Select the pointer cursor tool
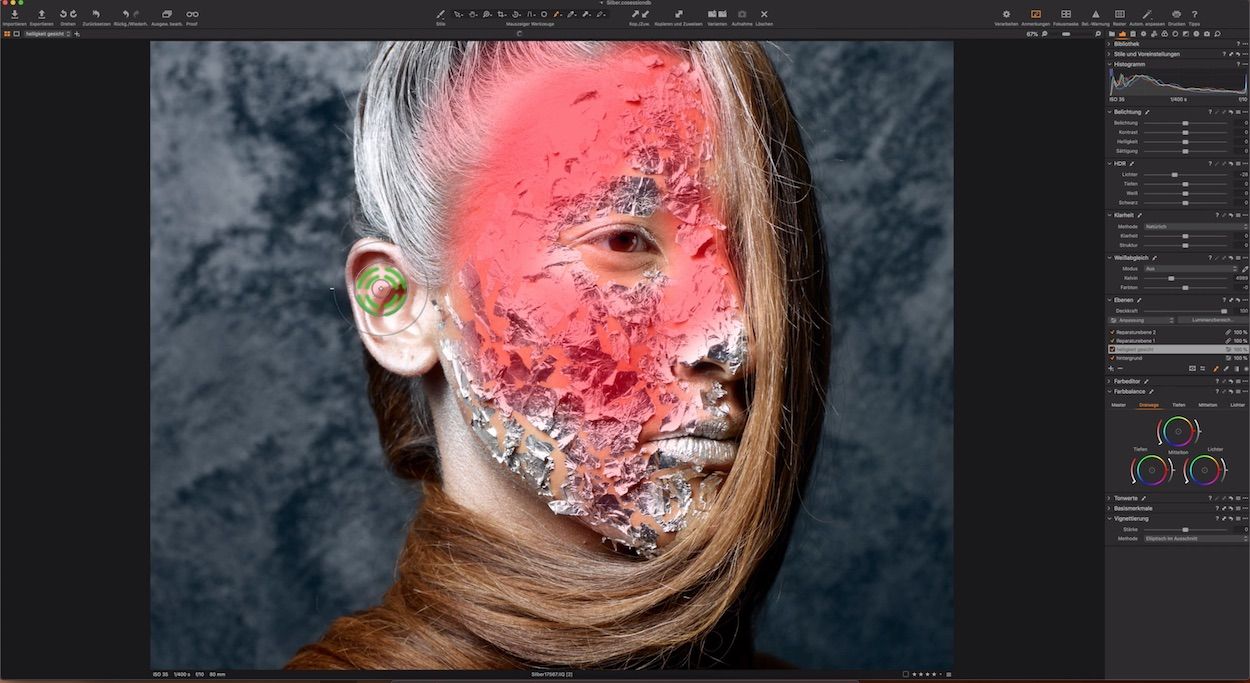Screen dimensions: 1250x683 tap(459, 14)
